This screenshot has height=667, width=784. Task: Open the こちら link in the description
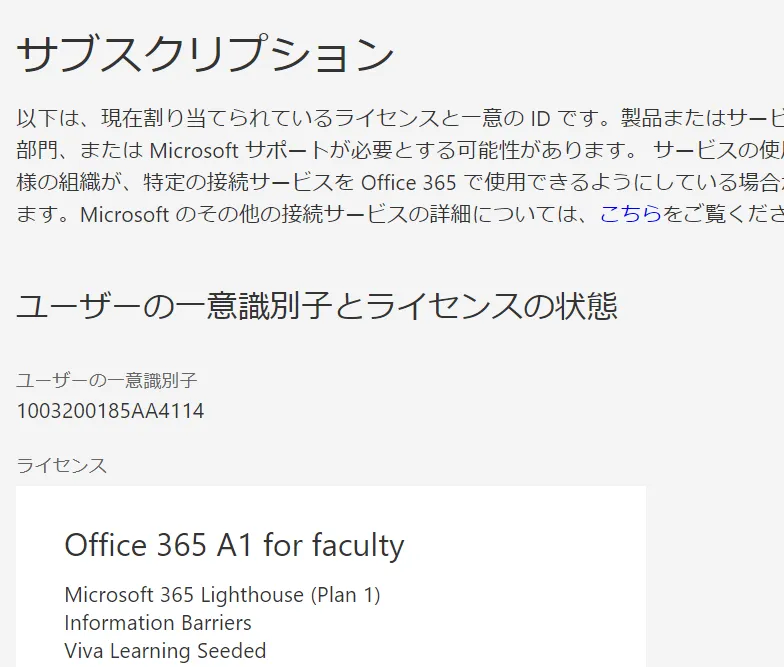point(630,215)
